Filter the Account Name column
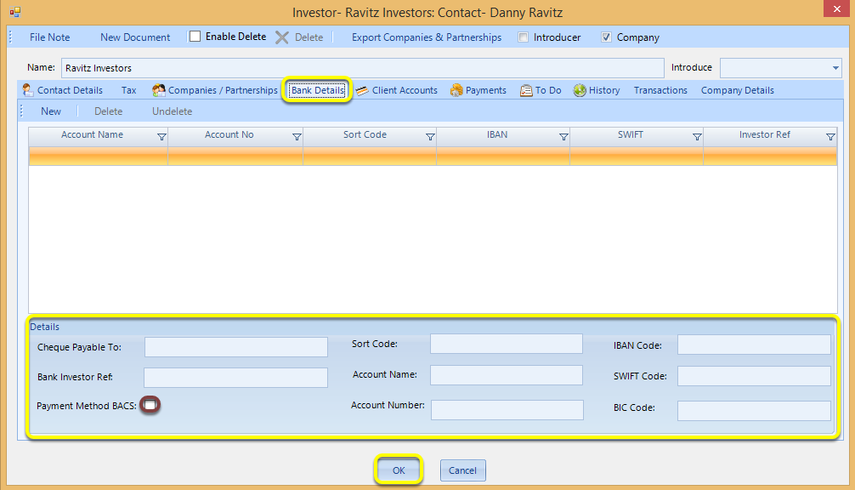 pos(161,137)
